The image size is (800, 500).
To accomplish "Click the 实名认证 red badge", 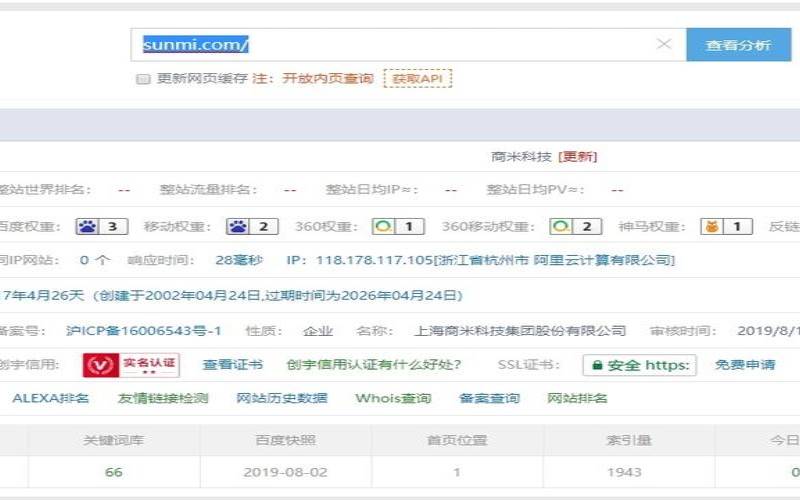I will pos(131,365).
